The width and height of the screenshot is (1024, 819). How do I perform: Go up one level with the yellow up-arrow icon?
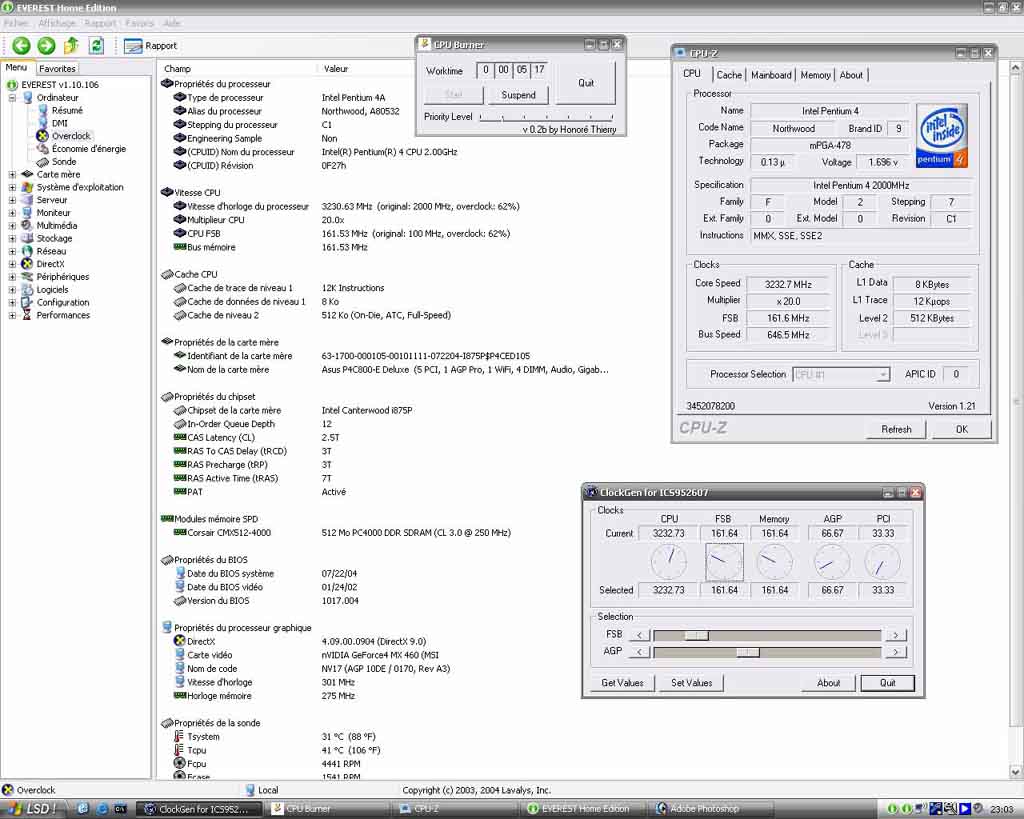[71, 46]
